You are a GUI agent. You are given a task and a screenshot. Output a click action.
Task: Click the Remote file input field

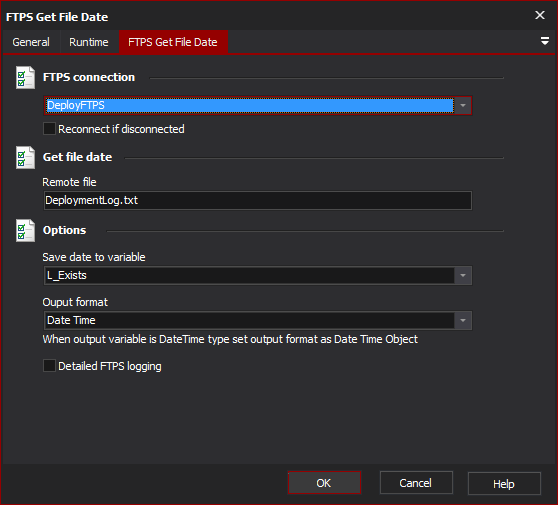click(258, 200)
